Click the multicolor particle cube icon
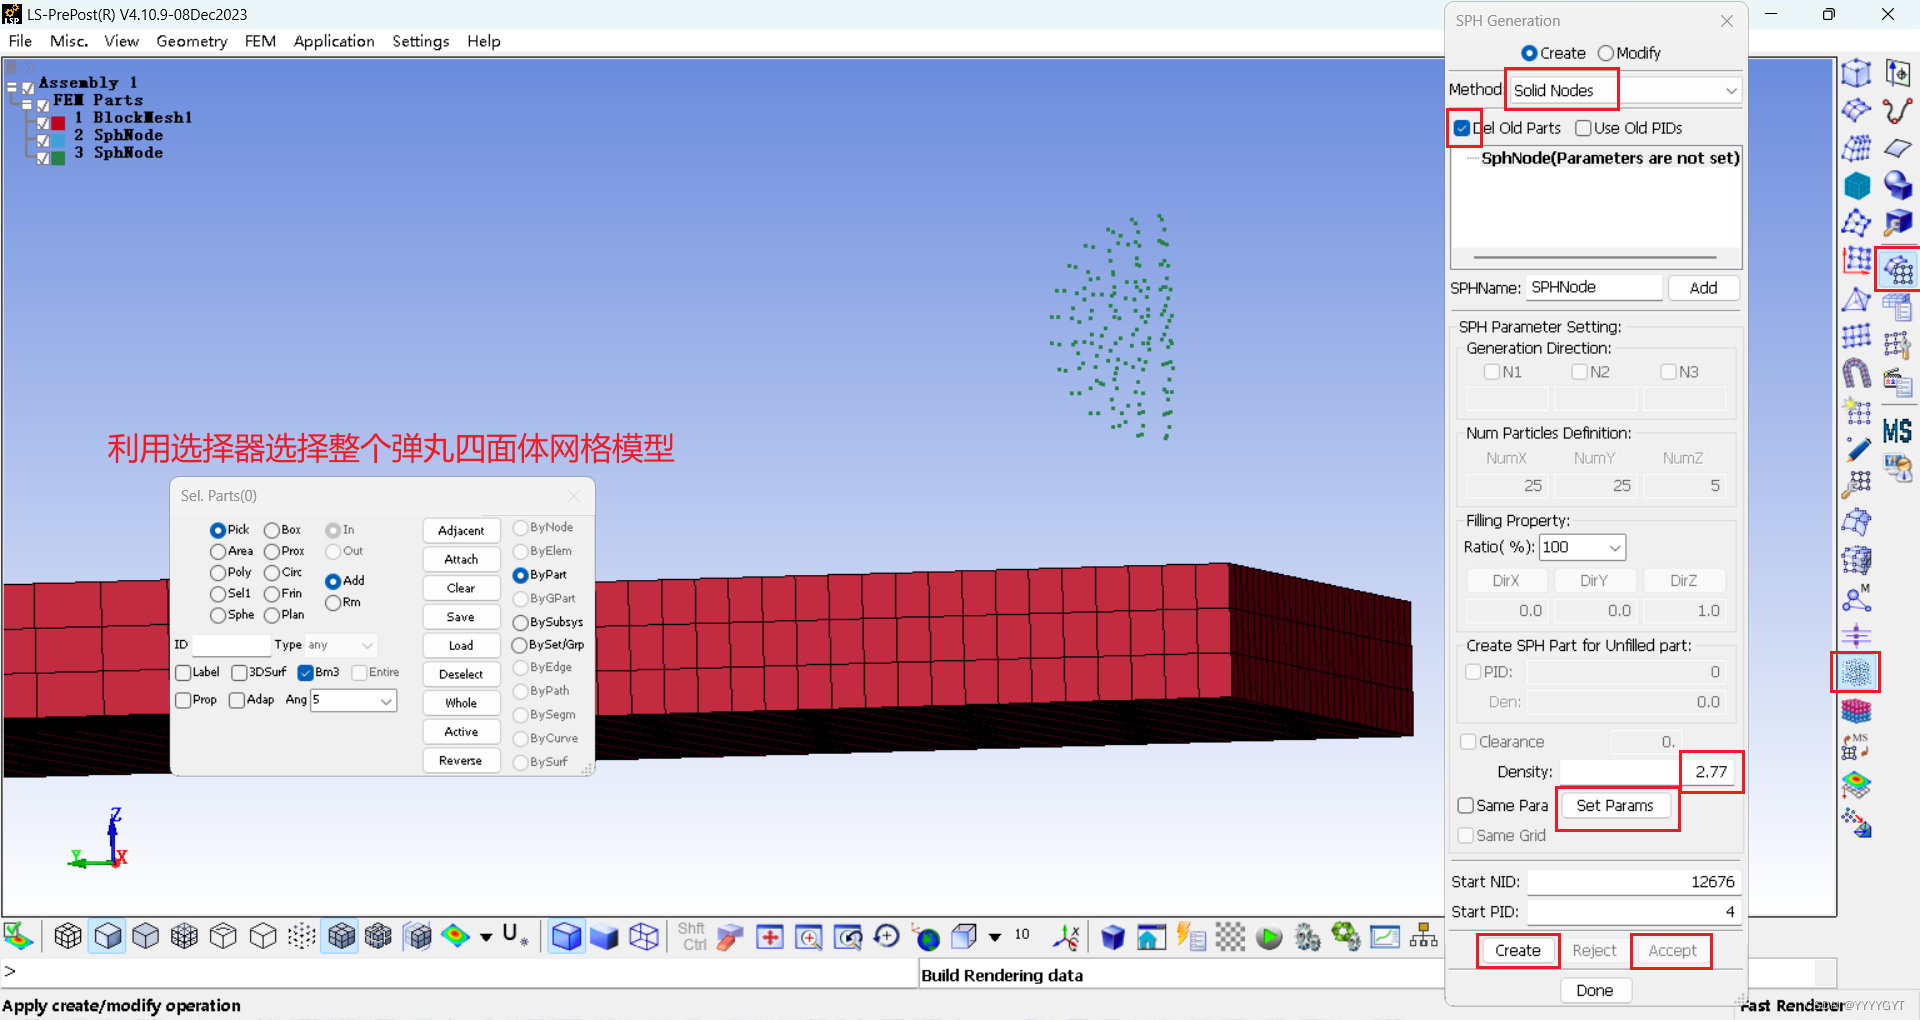 [1856, 711]
